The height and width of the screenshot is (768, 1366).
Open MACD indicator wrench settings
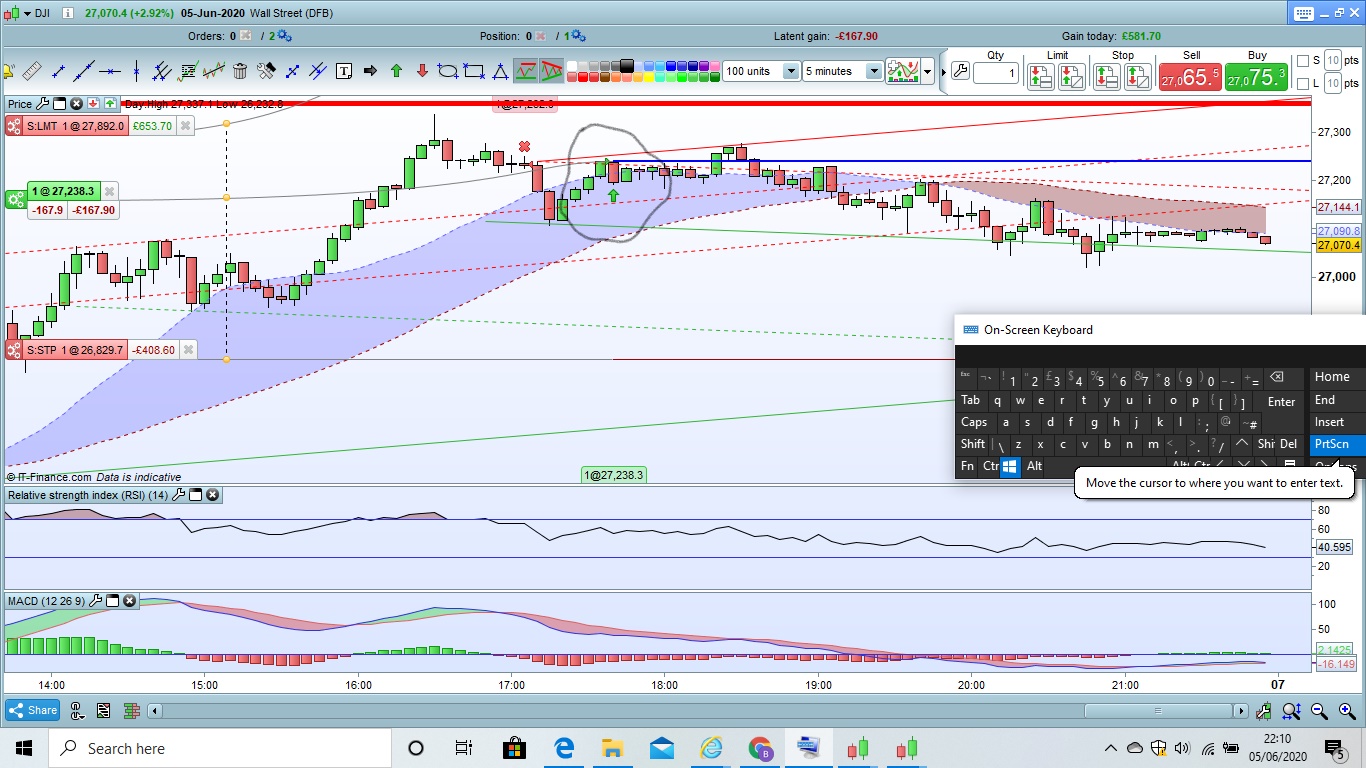(95, 601)
